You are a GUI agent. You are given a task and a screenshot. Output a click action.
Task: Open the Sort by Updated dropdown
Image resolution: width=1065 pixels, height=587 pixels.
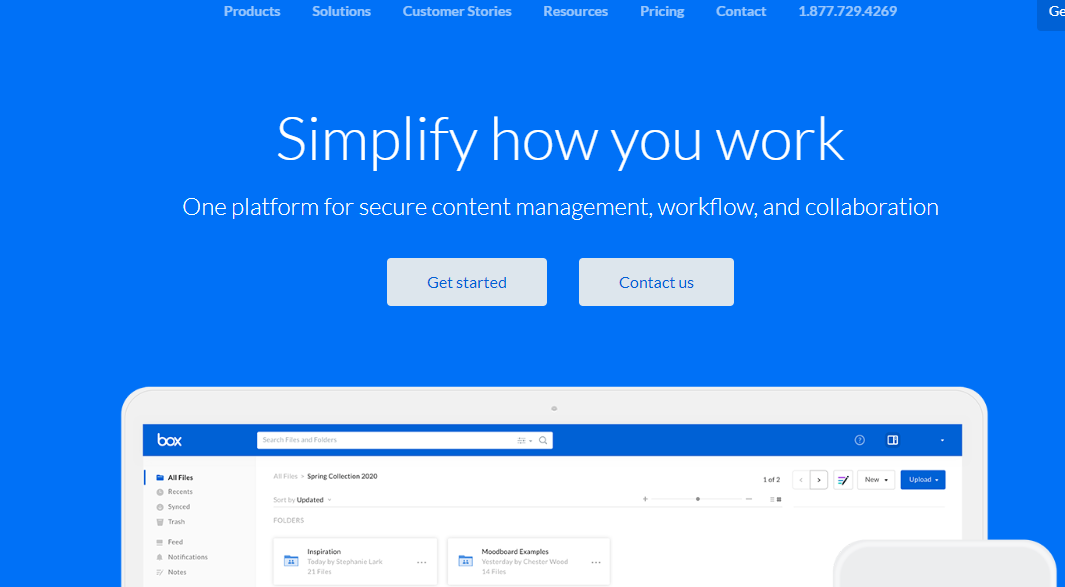pyautogui.click(x=300, y=498)
